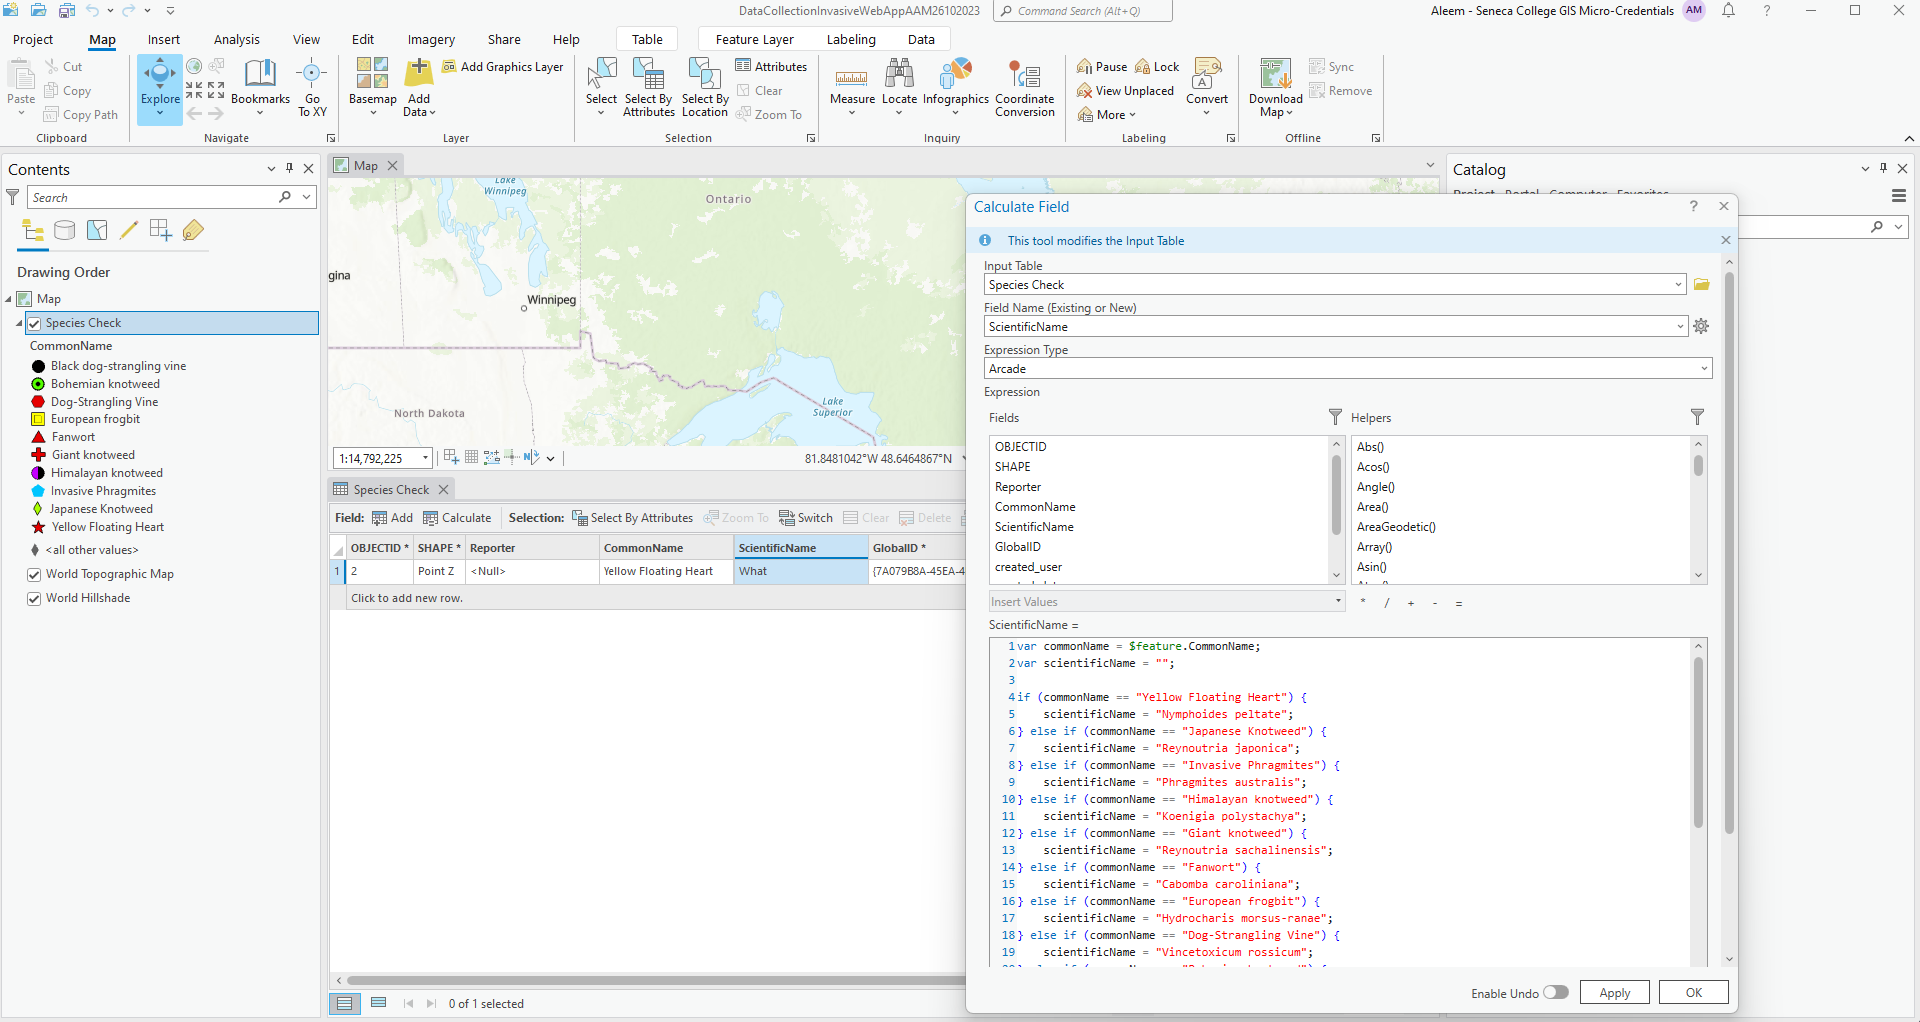Uncheck the Species Check layer visibility
Image resolution: width=1920 pixels, height=1022 pixels.
(x=35, y=323)
